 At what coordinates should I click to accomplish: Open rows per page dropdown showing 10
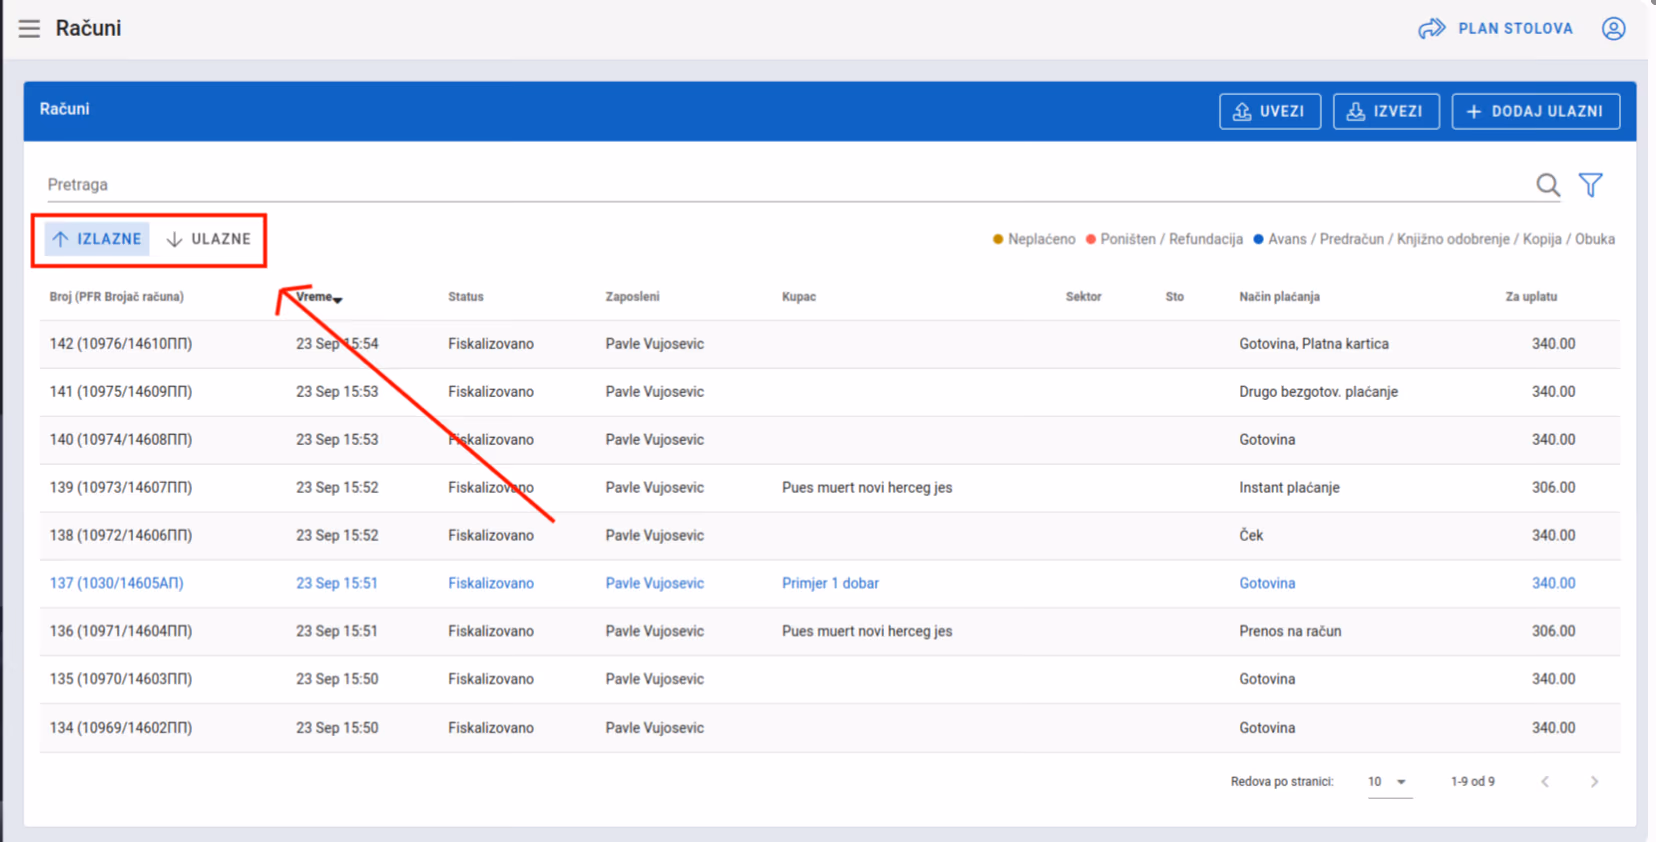[x=1389, y=782]
